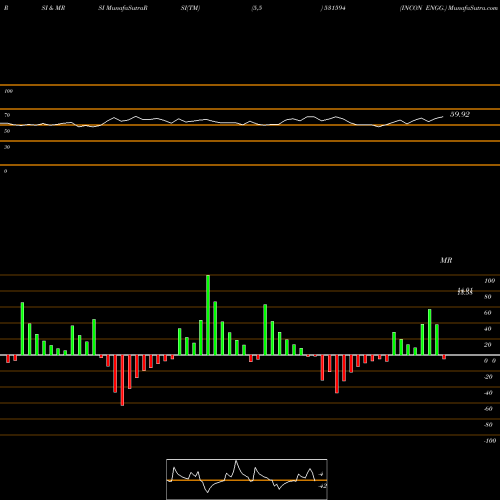The image size is (500, 500).
Task: Click the "SI(TM)" header text
Action: (x=190, y=8)
